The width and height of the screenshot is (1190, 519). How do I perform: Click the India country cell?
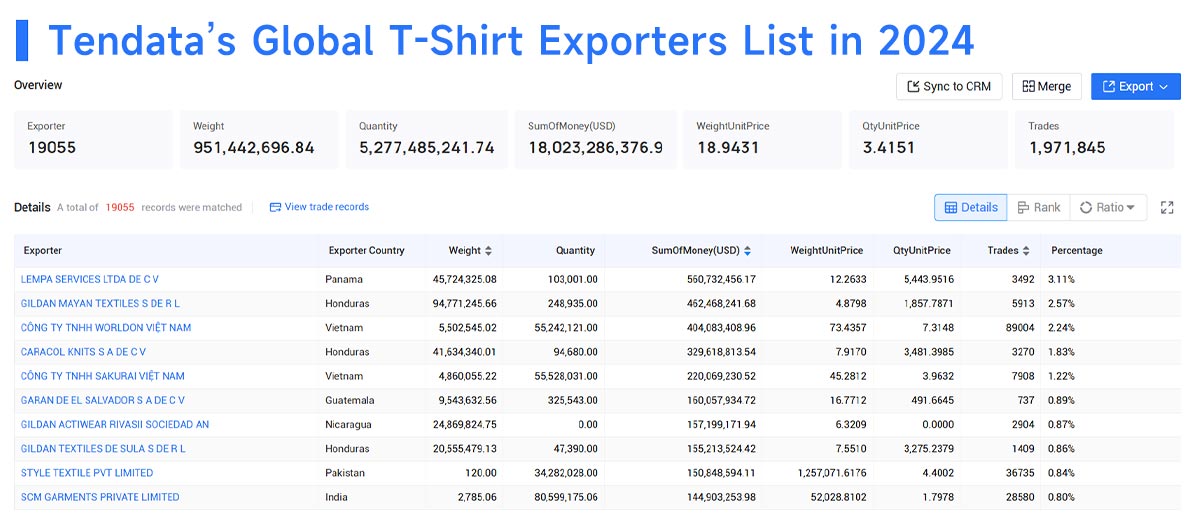coord(335,498)
